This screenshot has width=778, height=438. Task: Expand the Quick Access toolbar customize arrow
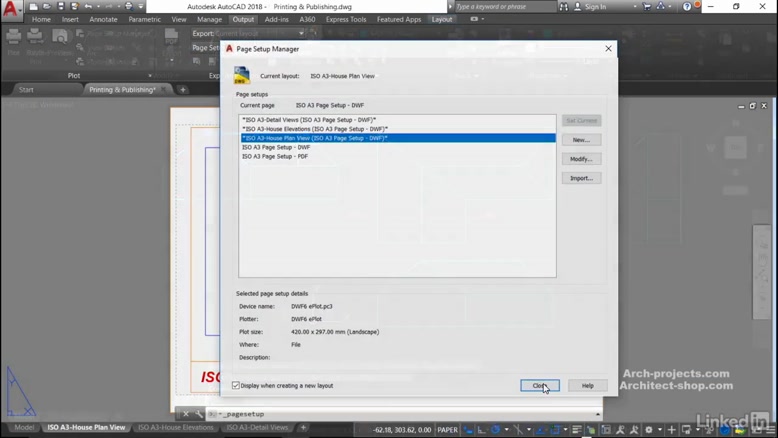[141, 6]
